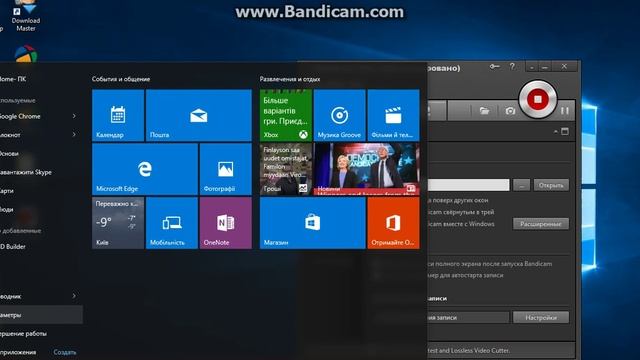Expand the Проводник submenu arrow
Image resolution: width=640 pixels, height=360 pixels.
point(74,296)
